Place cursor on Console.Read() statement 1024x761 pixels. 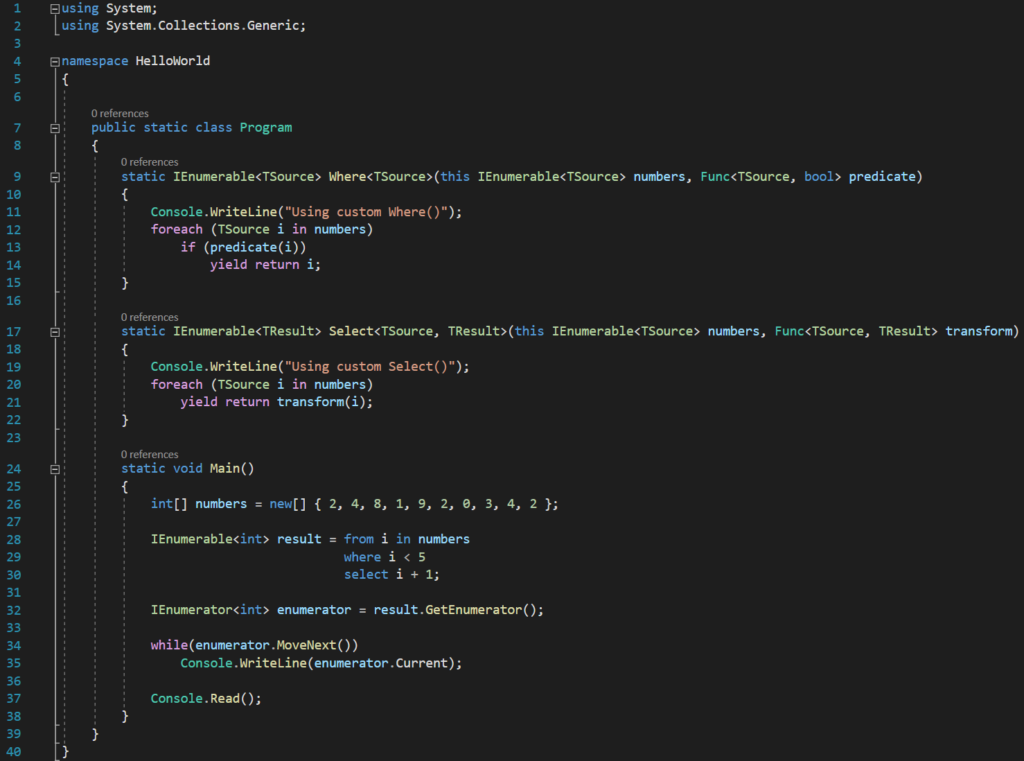pyautogui.click(x=205, y=698)
